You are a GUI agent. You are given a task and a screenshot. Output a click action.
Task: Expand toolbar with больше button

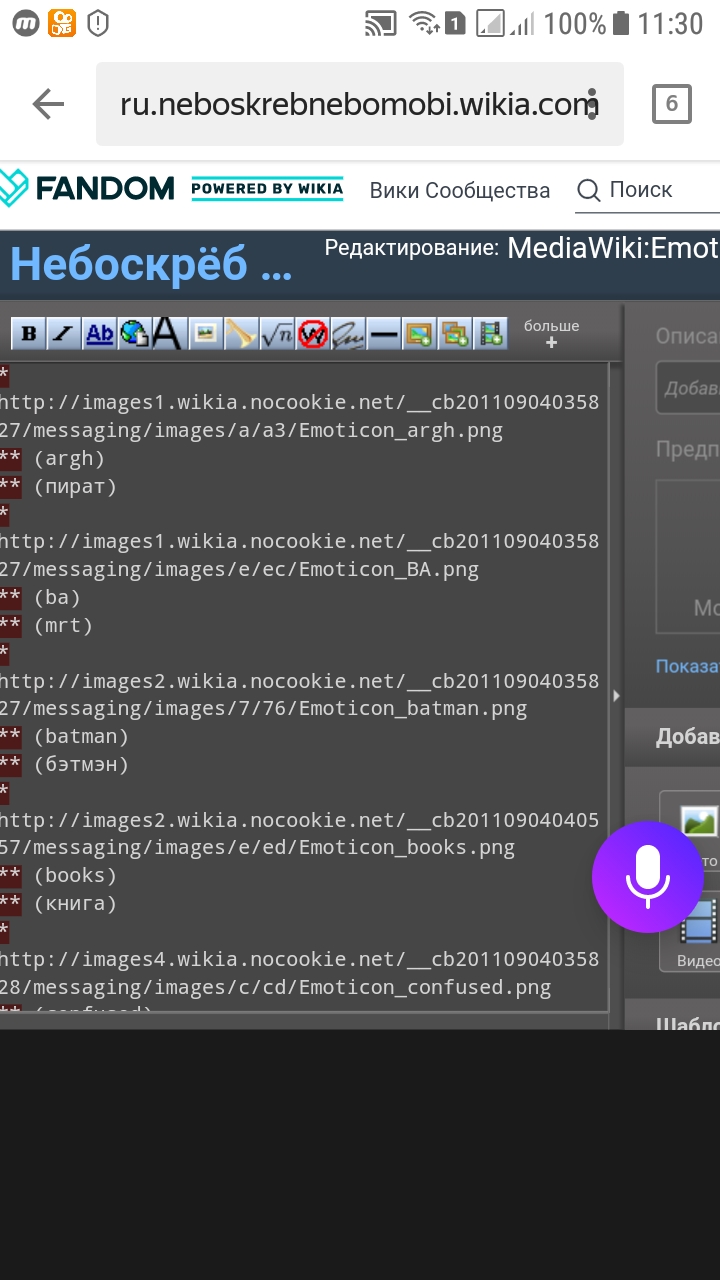point(551,334)
